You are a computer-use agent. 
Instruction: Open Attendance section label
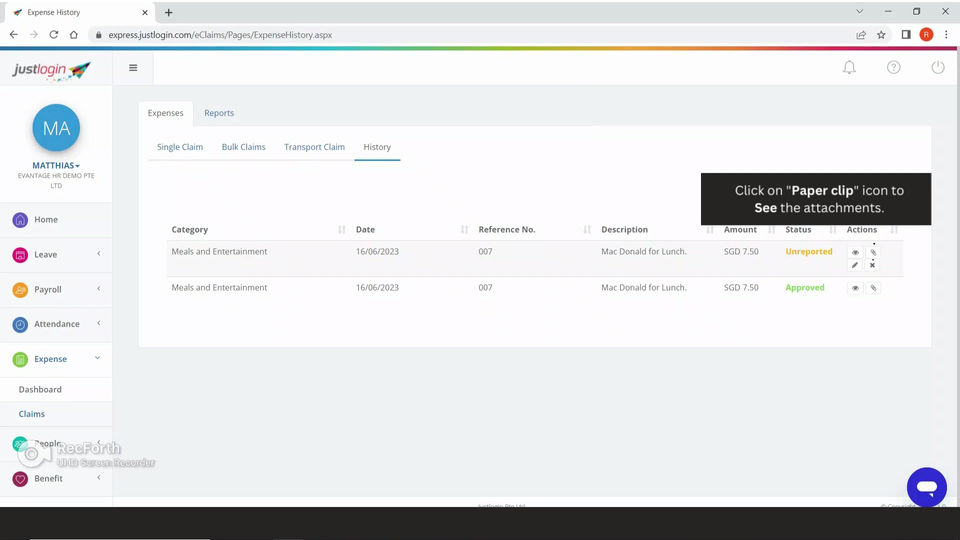(57, 324)
